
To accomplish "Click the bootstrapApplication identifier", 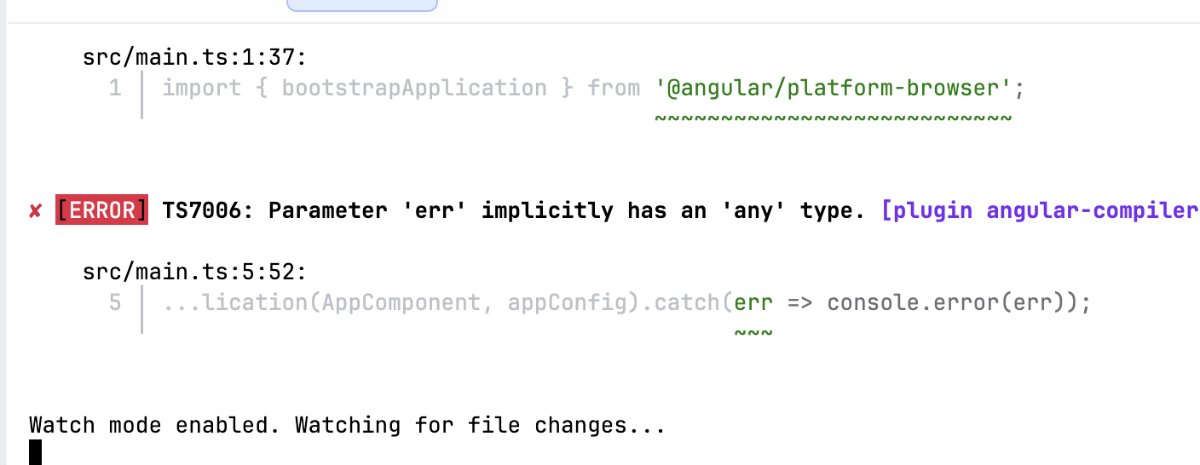I will click(414, 88).
